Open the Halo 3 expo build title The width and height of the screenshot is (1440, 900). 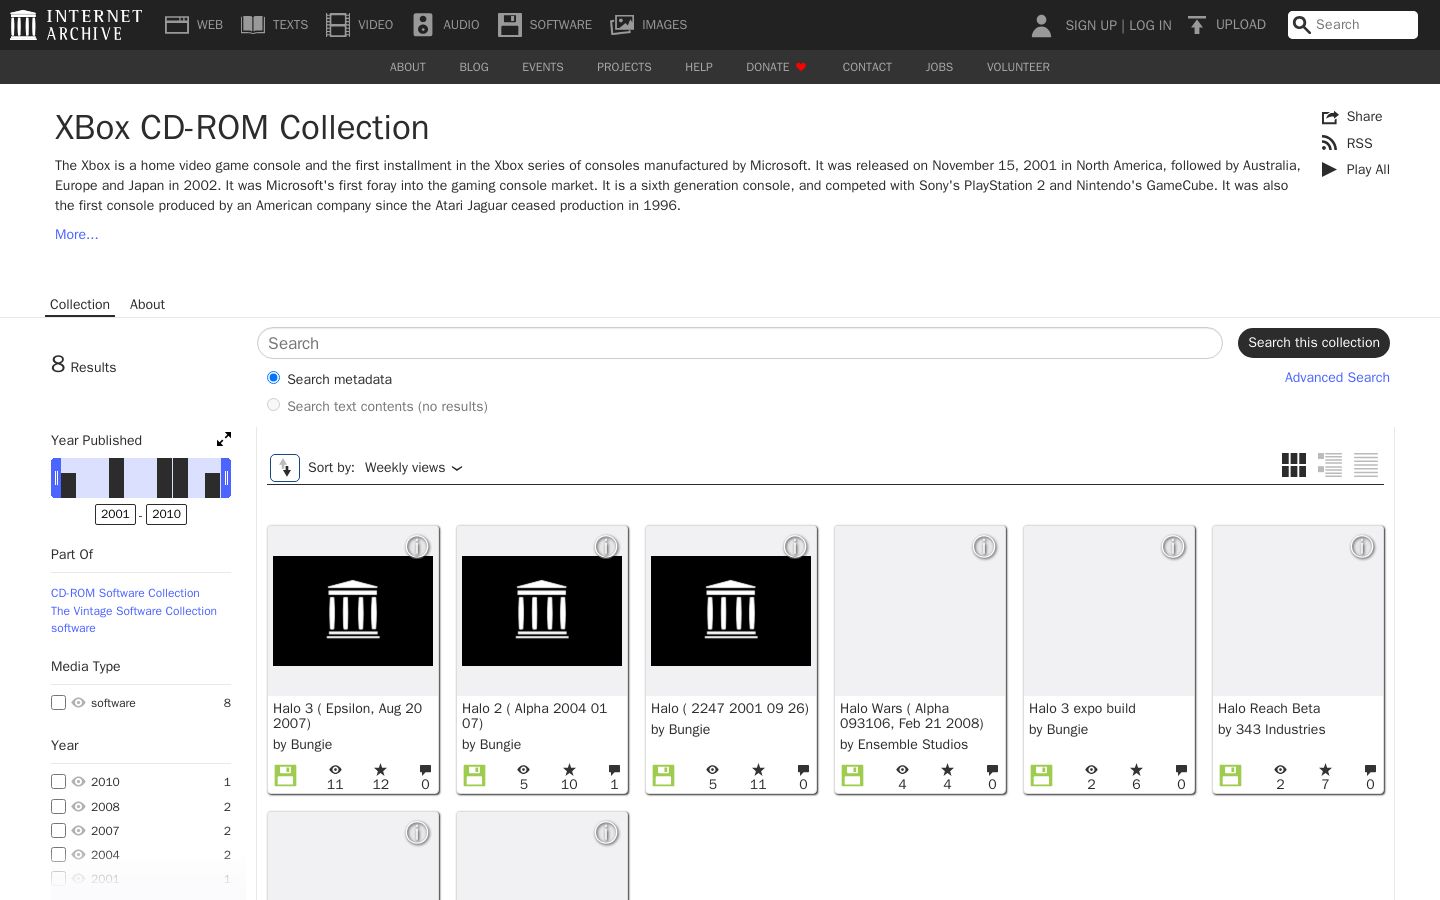coord(1082,708)
